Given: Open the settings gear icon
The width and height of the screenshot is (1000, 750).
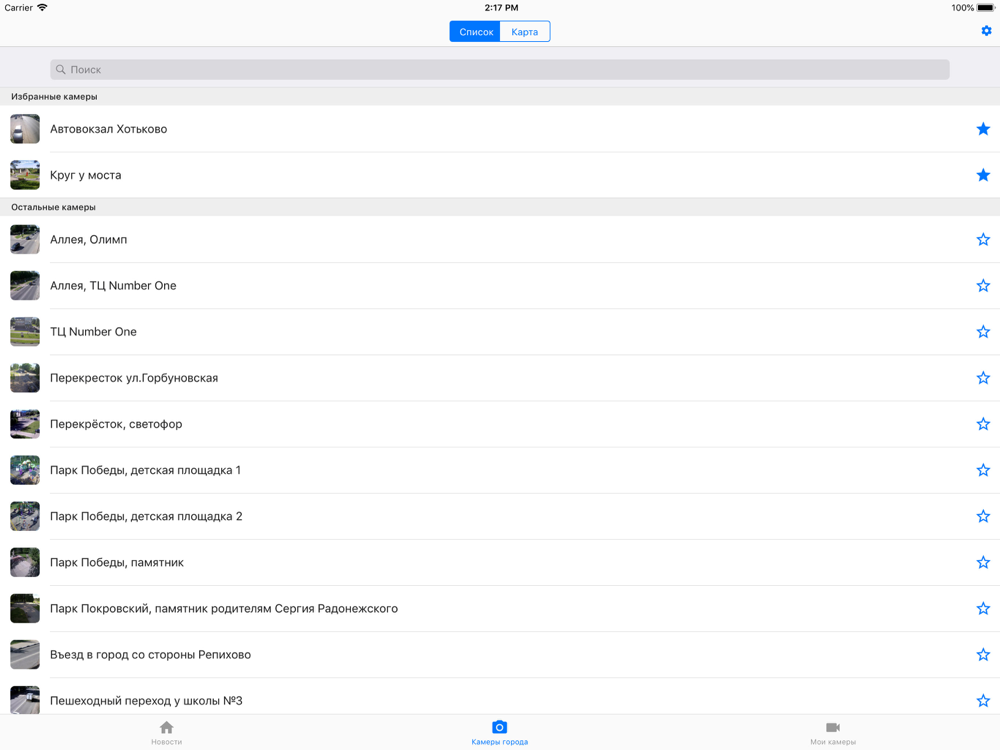Looking at the screenshot, I should coord(986,31).
